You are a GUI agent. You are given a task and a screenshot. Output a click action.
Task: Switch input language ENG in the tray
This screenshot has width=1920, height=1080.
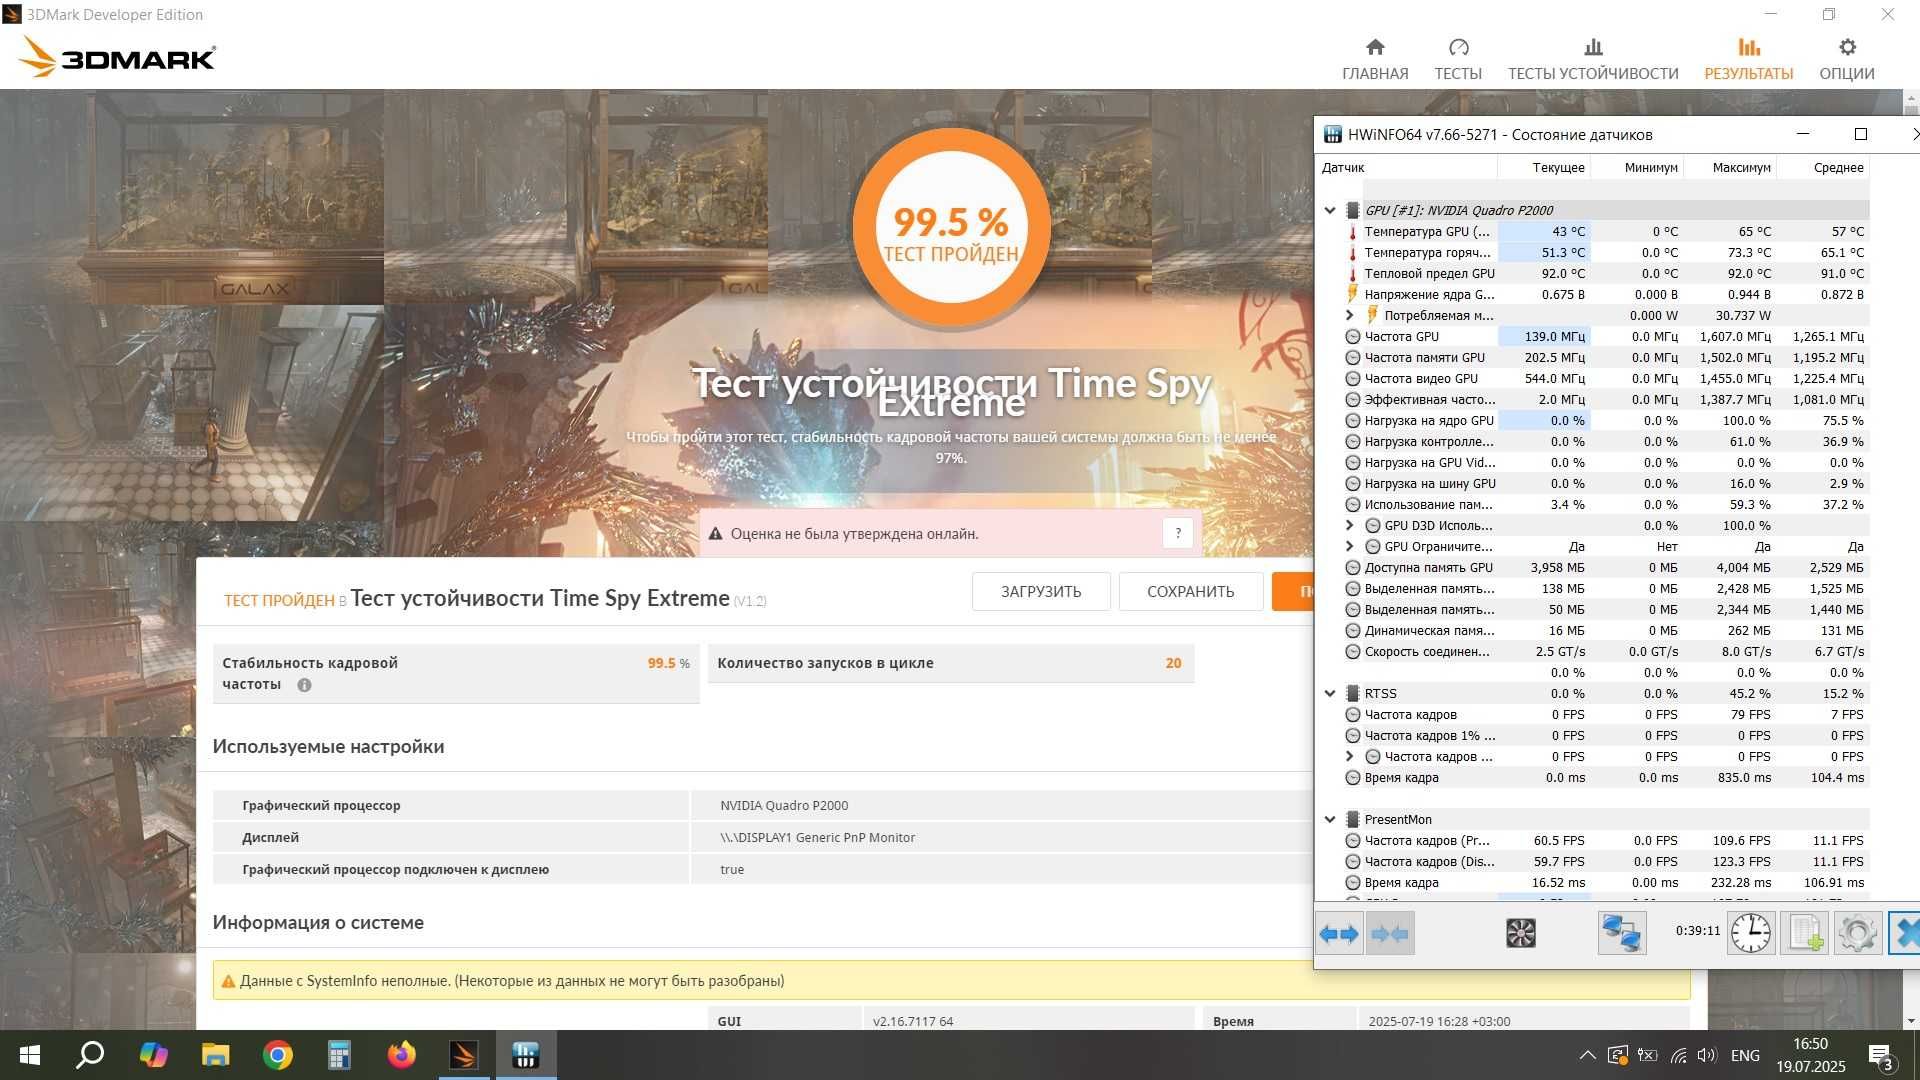tap(1745, 1055)
